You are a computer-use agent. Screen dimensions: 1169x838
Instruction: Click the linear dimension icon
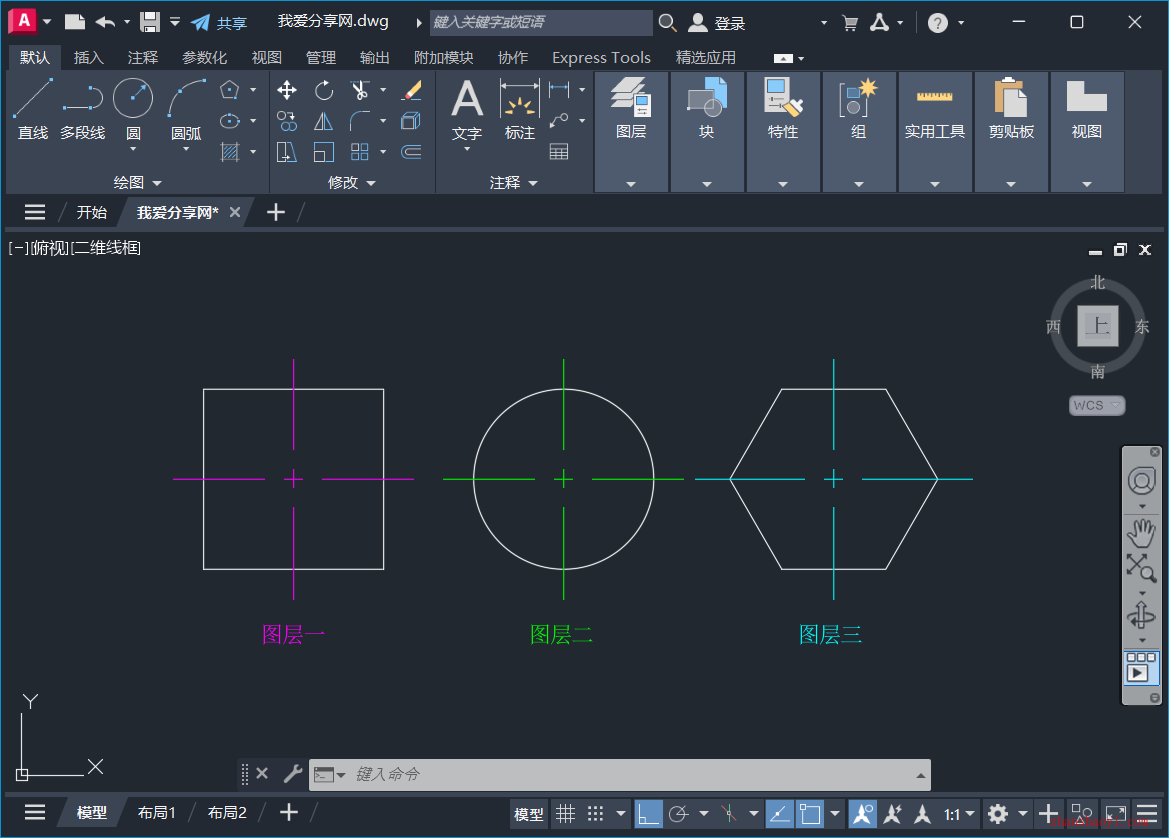pyautogui.click(x=559, y=90)
